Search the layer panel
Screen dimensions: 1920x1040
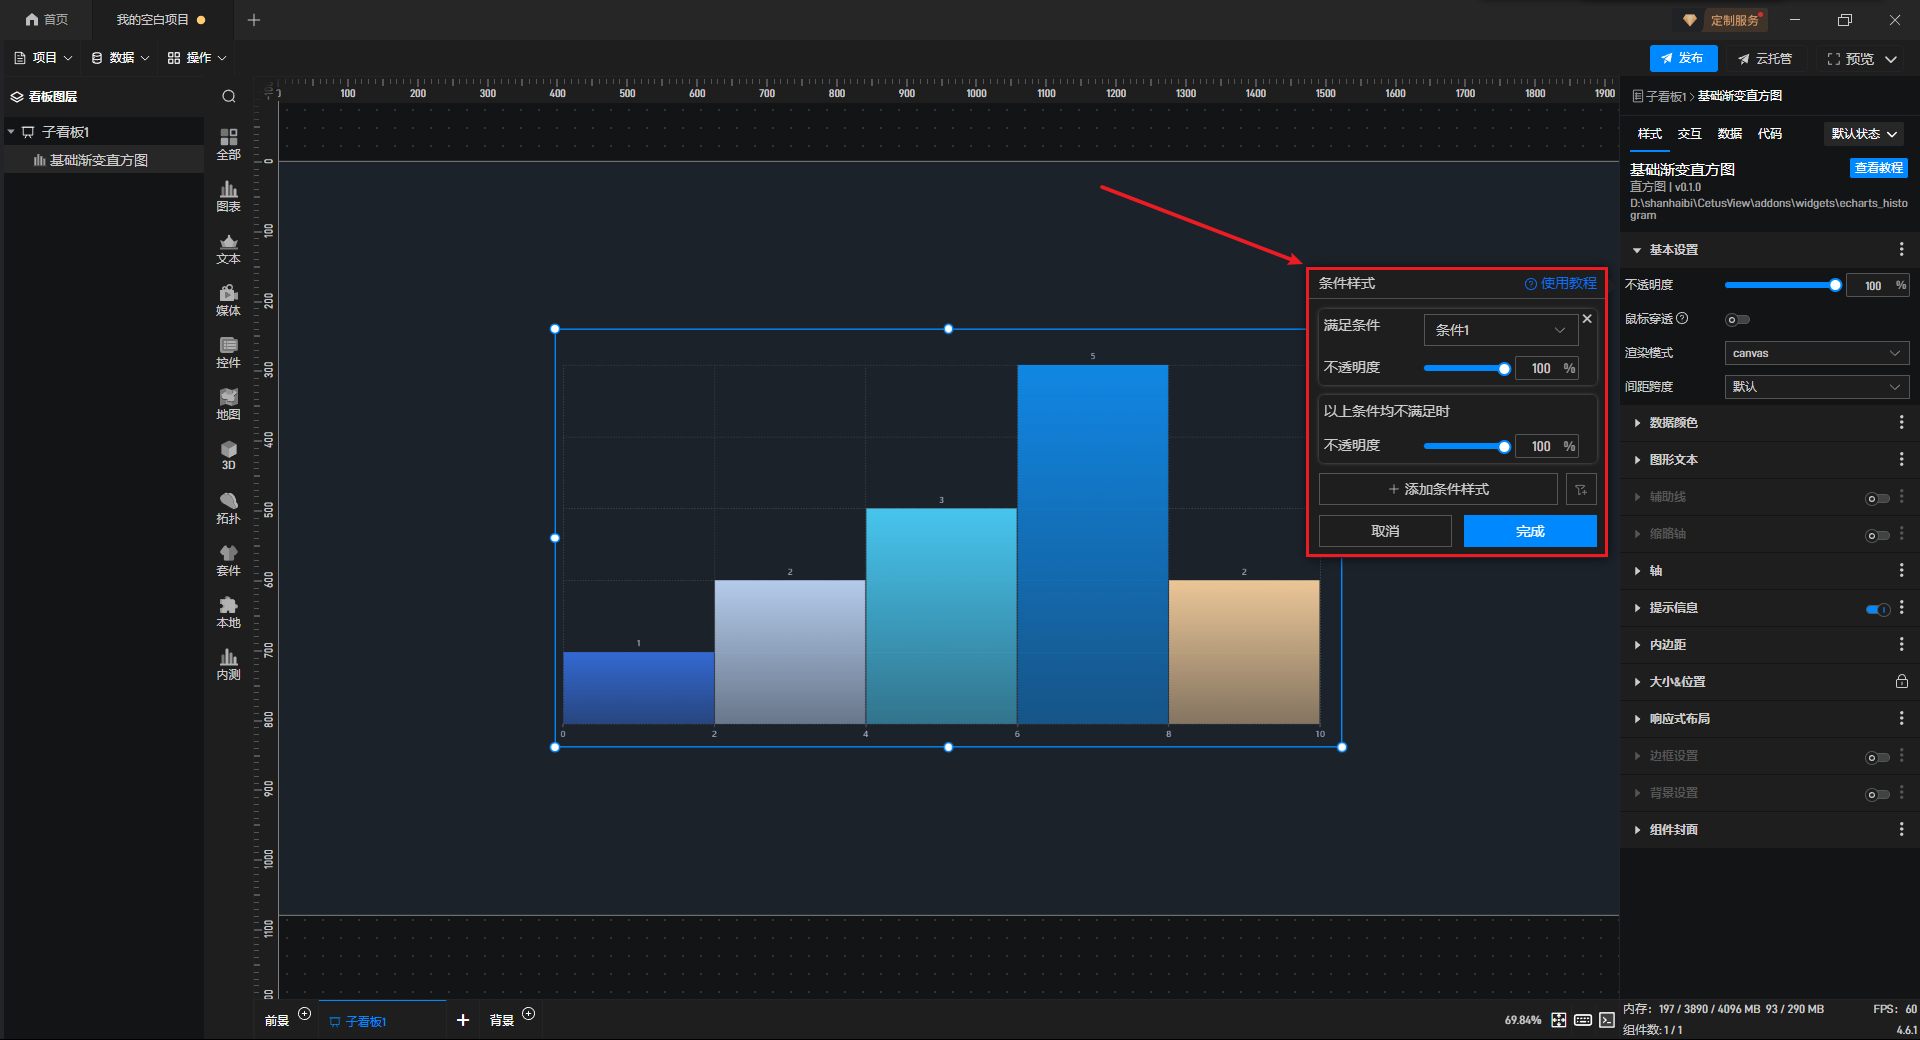[x=229, y=97]
